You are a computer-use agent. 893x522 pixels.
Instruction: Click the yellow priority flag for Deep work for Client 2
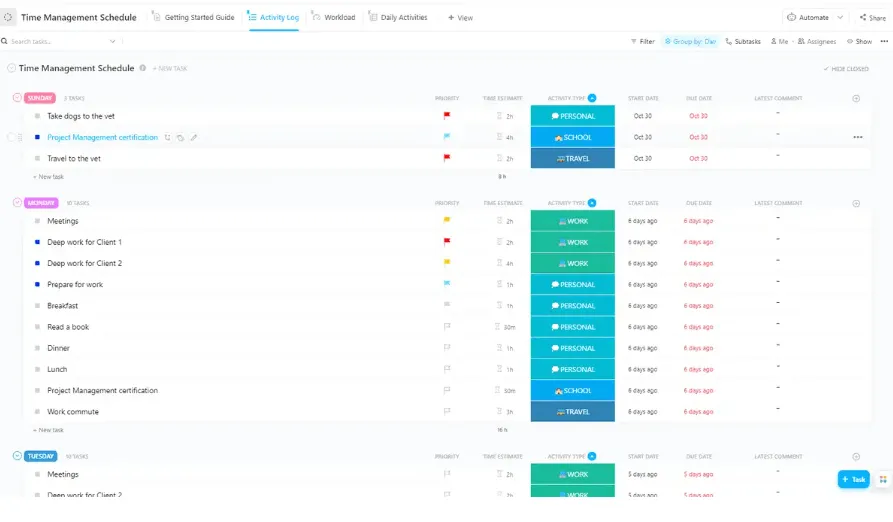447,262
